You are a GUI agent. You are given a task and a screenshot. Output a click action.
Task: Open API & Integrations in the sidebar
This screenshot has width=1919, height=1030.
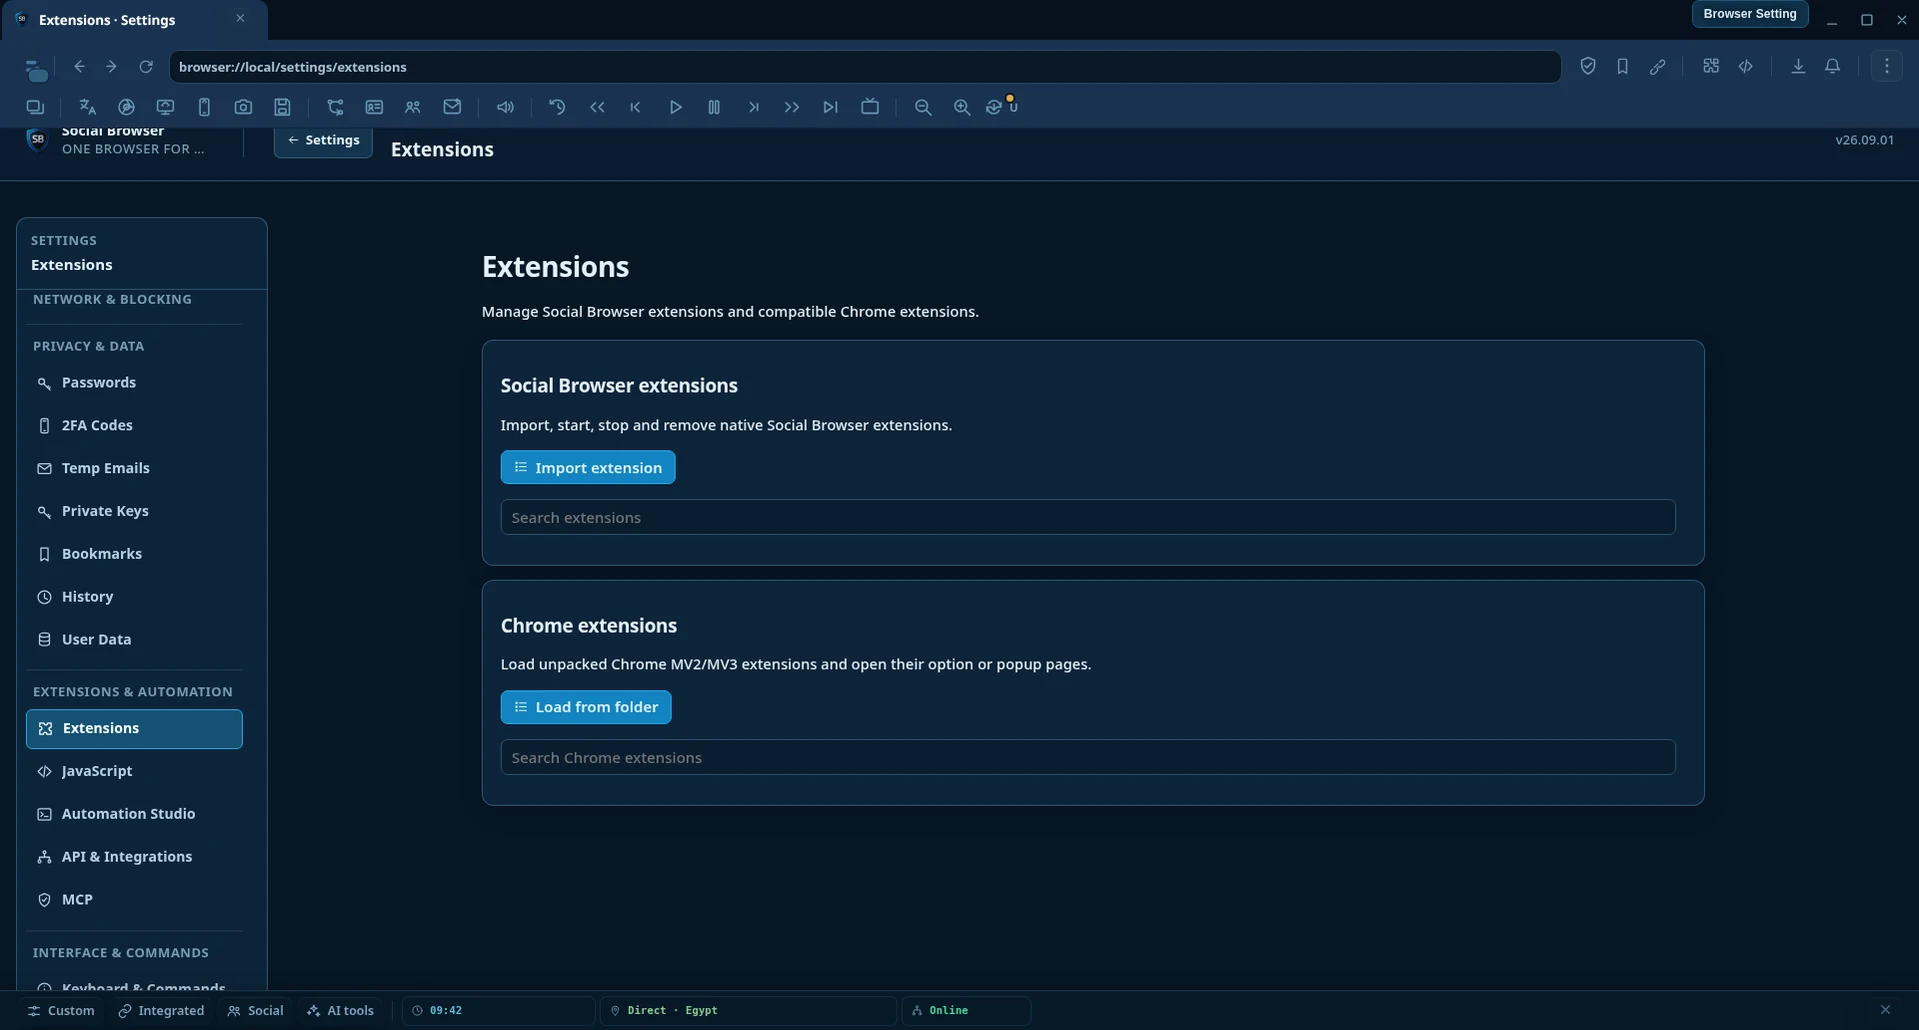(134, 857)
